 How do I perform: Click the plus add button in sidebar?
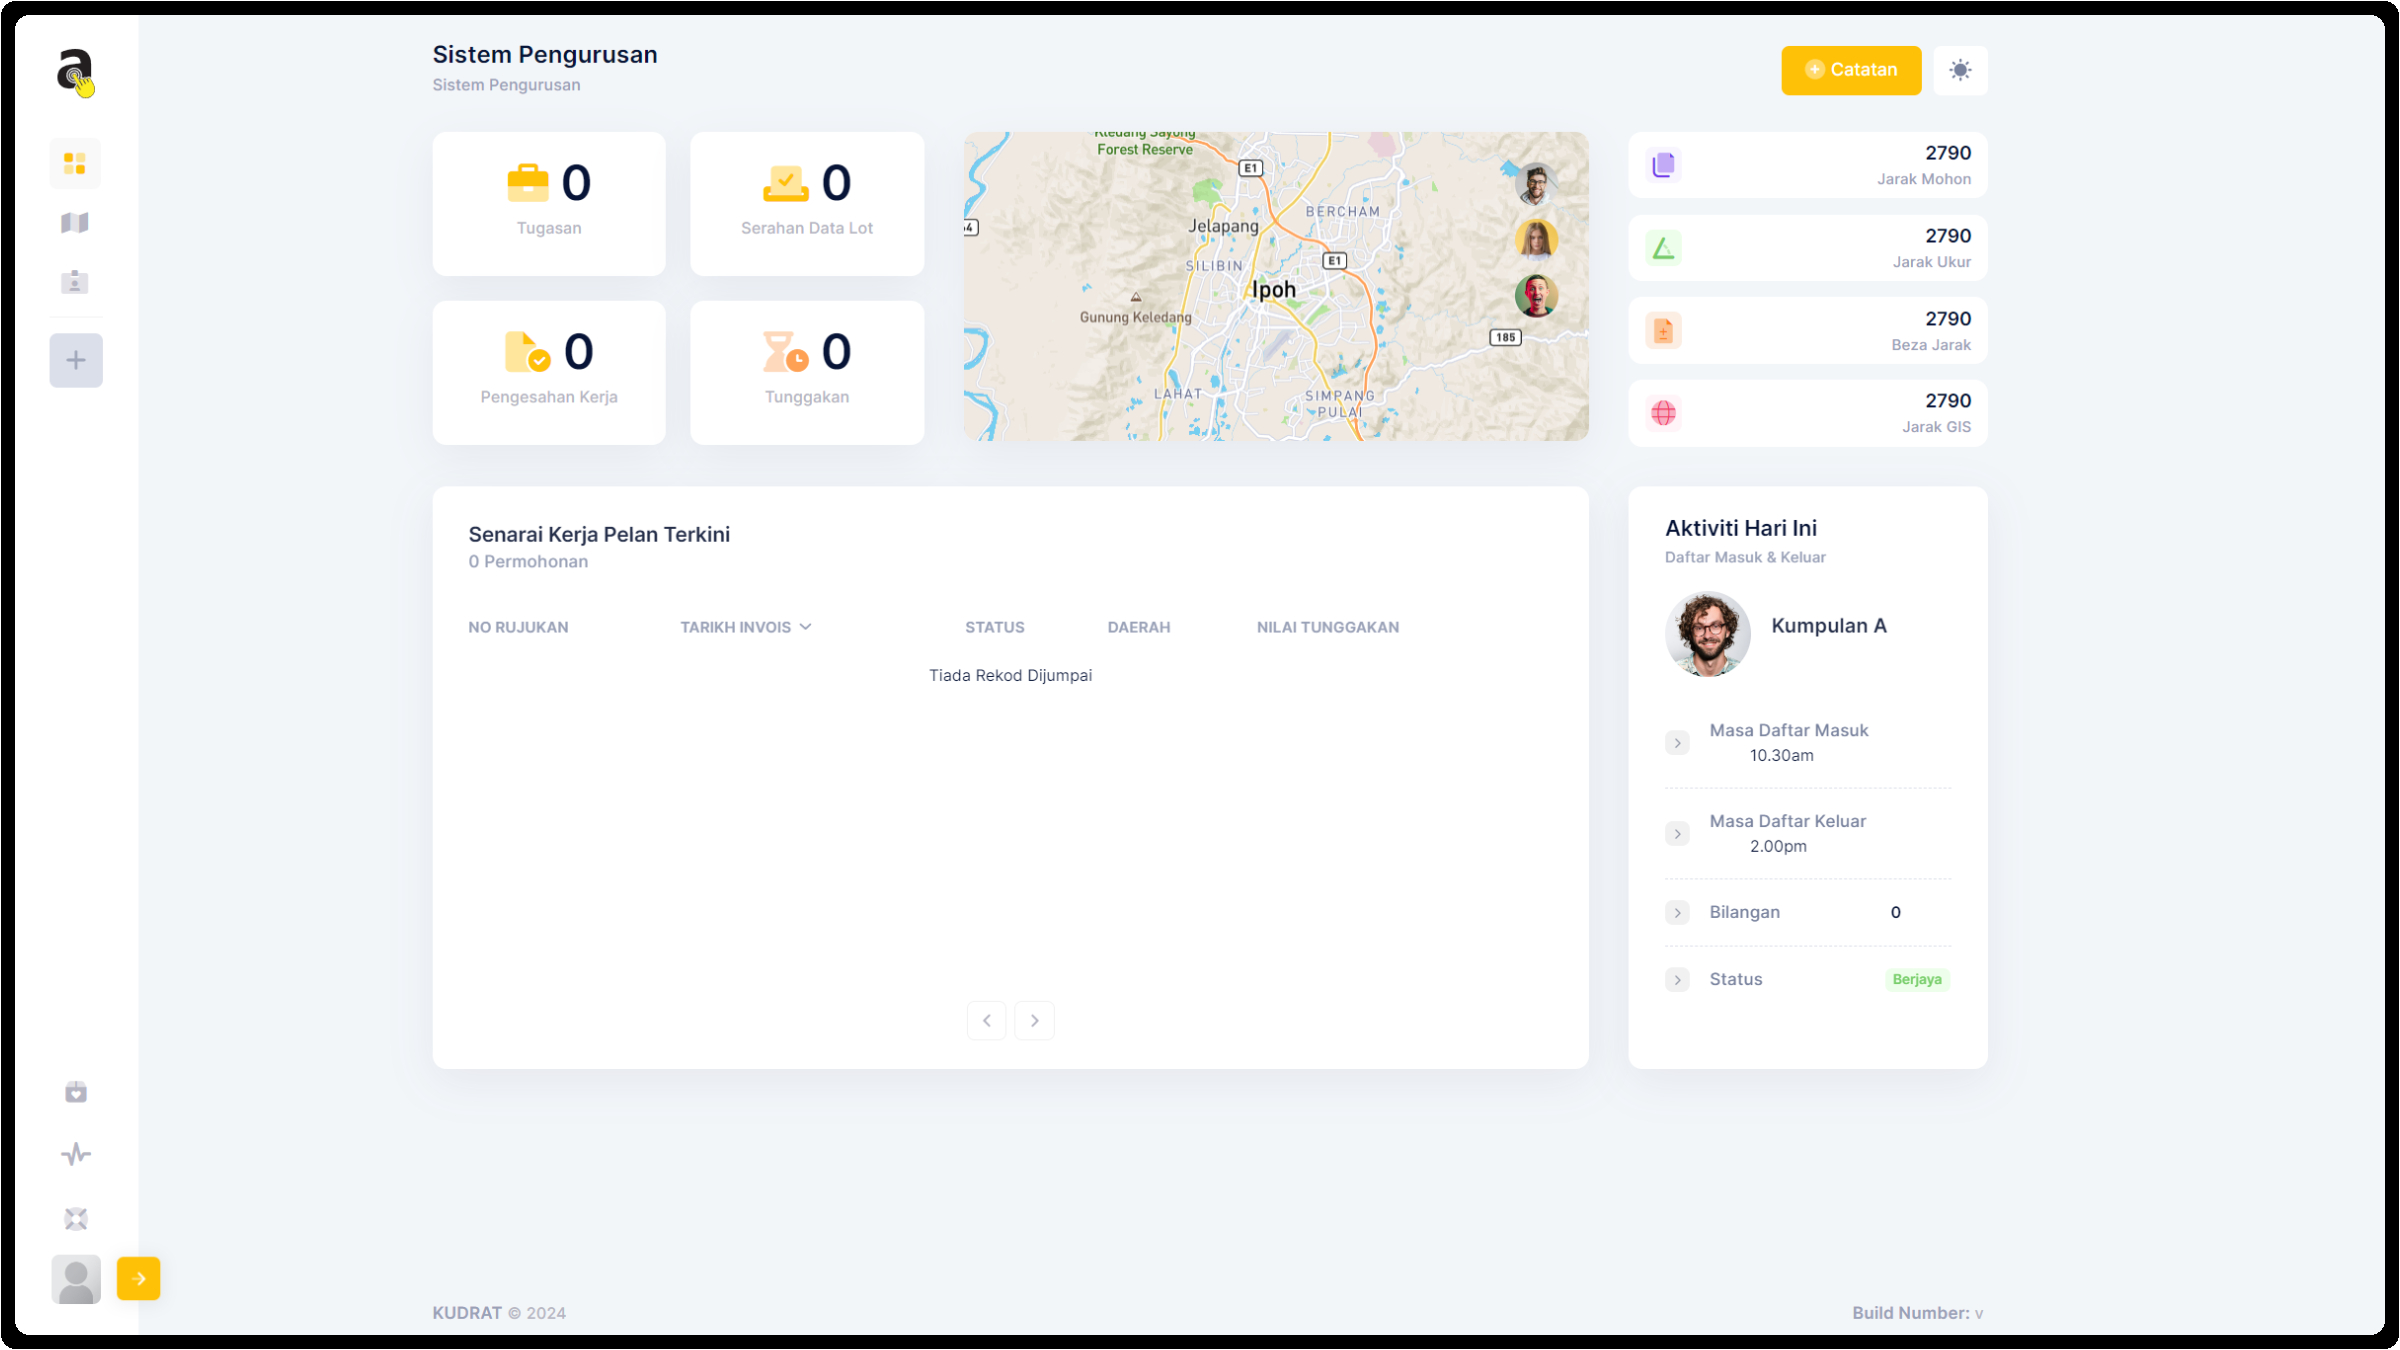[x=76, y=360]
